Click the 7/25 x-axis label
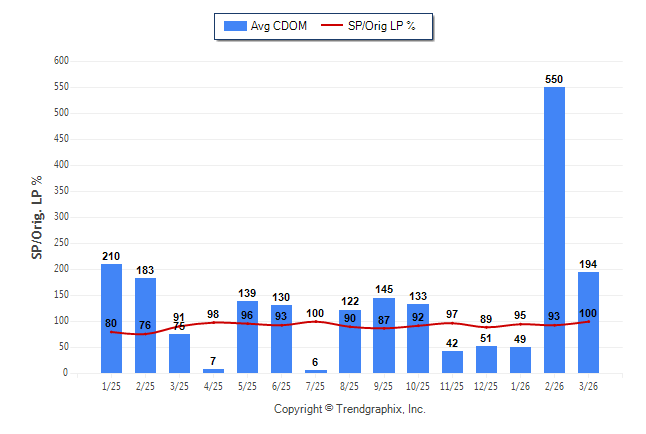The image size is (646, 434). pos(315,385)
